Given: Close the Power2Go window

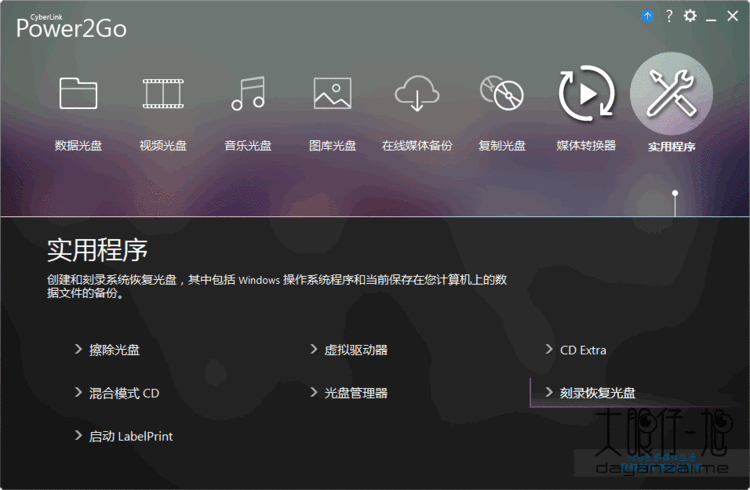Looking at the screenshot, I should pos(732,16).
